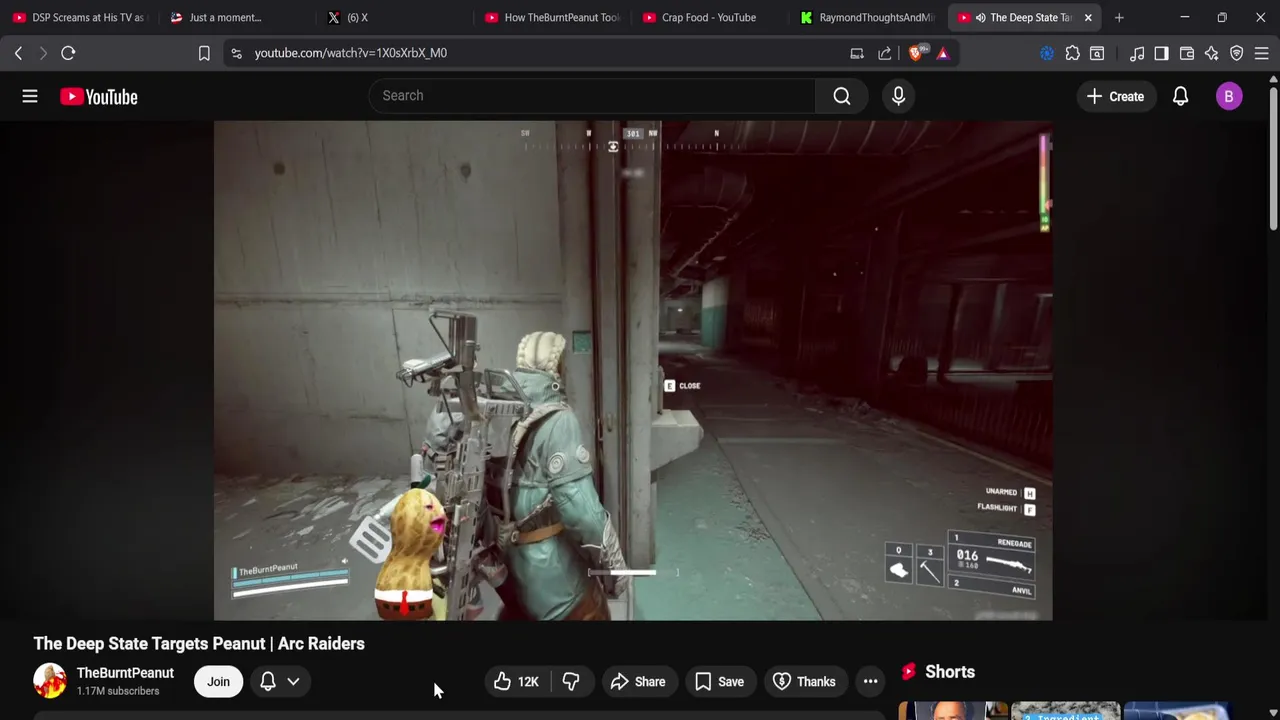Bookmark this page in the address bar

click(204, 53)
